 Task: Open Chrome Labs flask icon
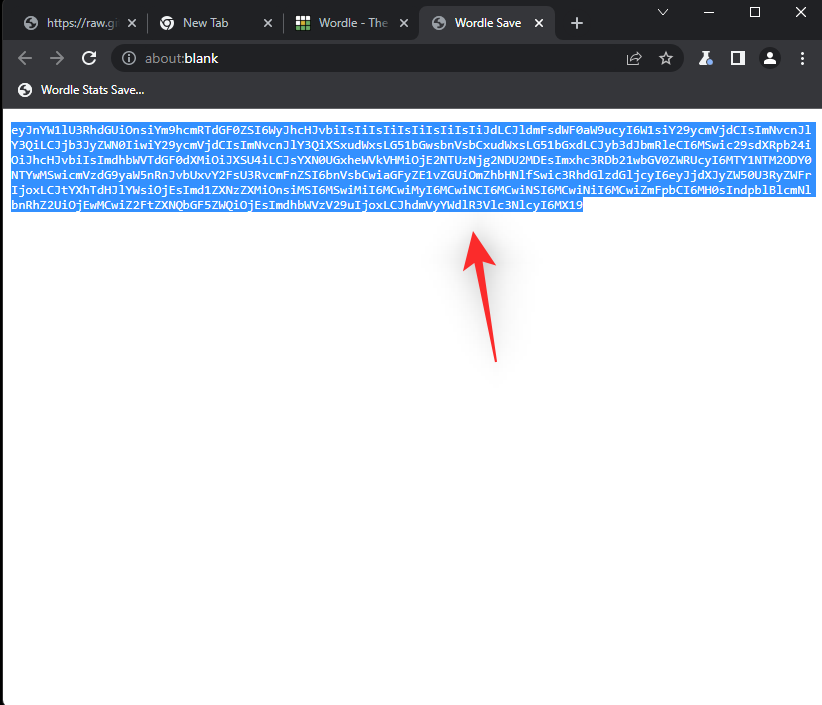point(705,58)
